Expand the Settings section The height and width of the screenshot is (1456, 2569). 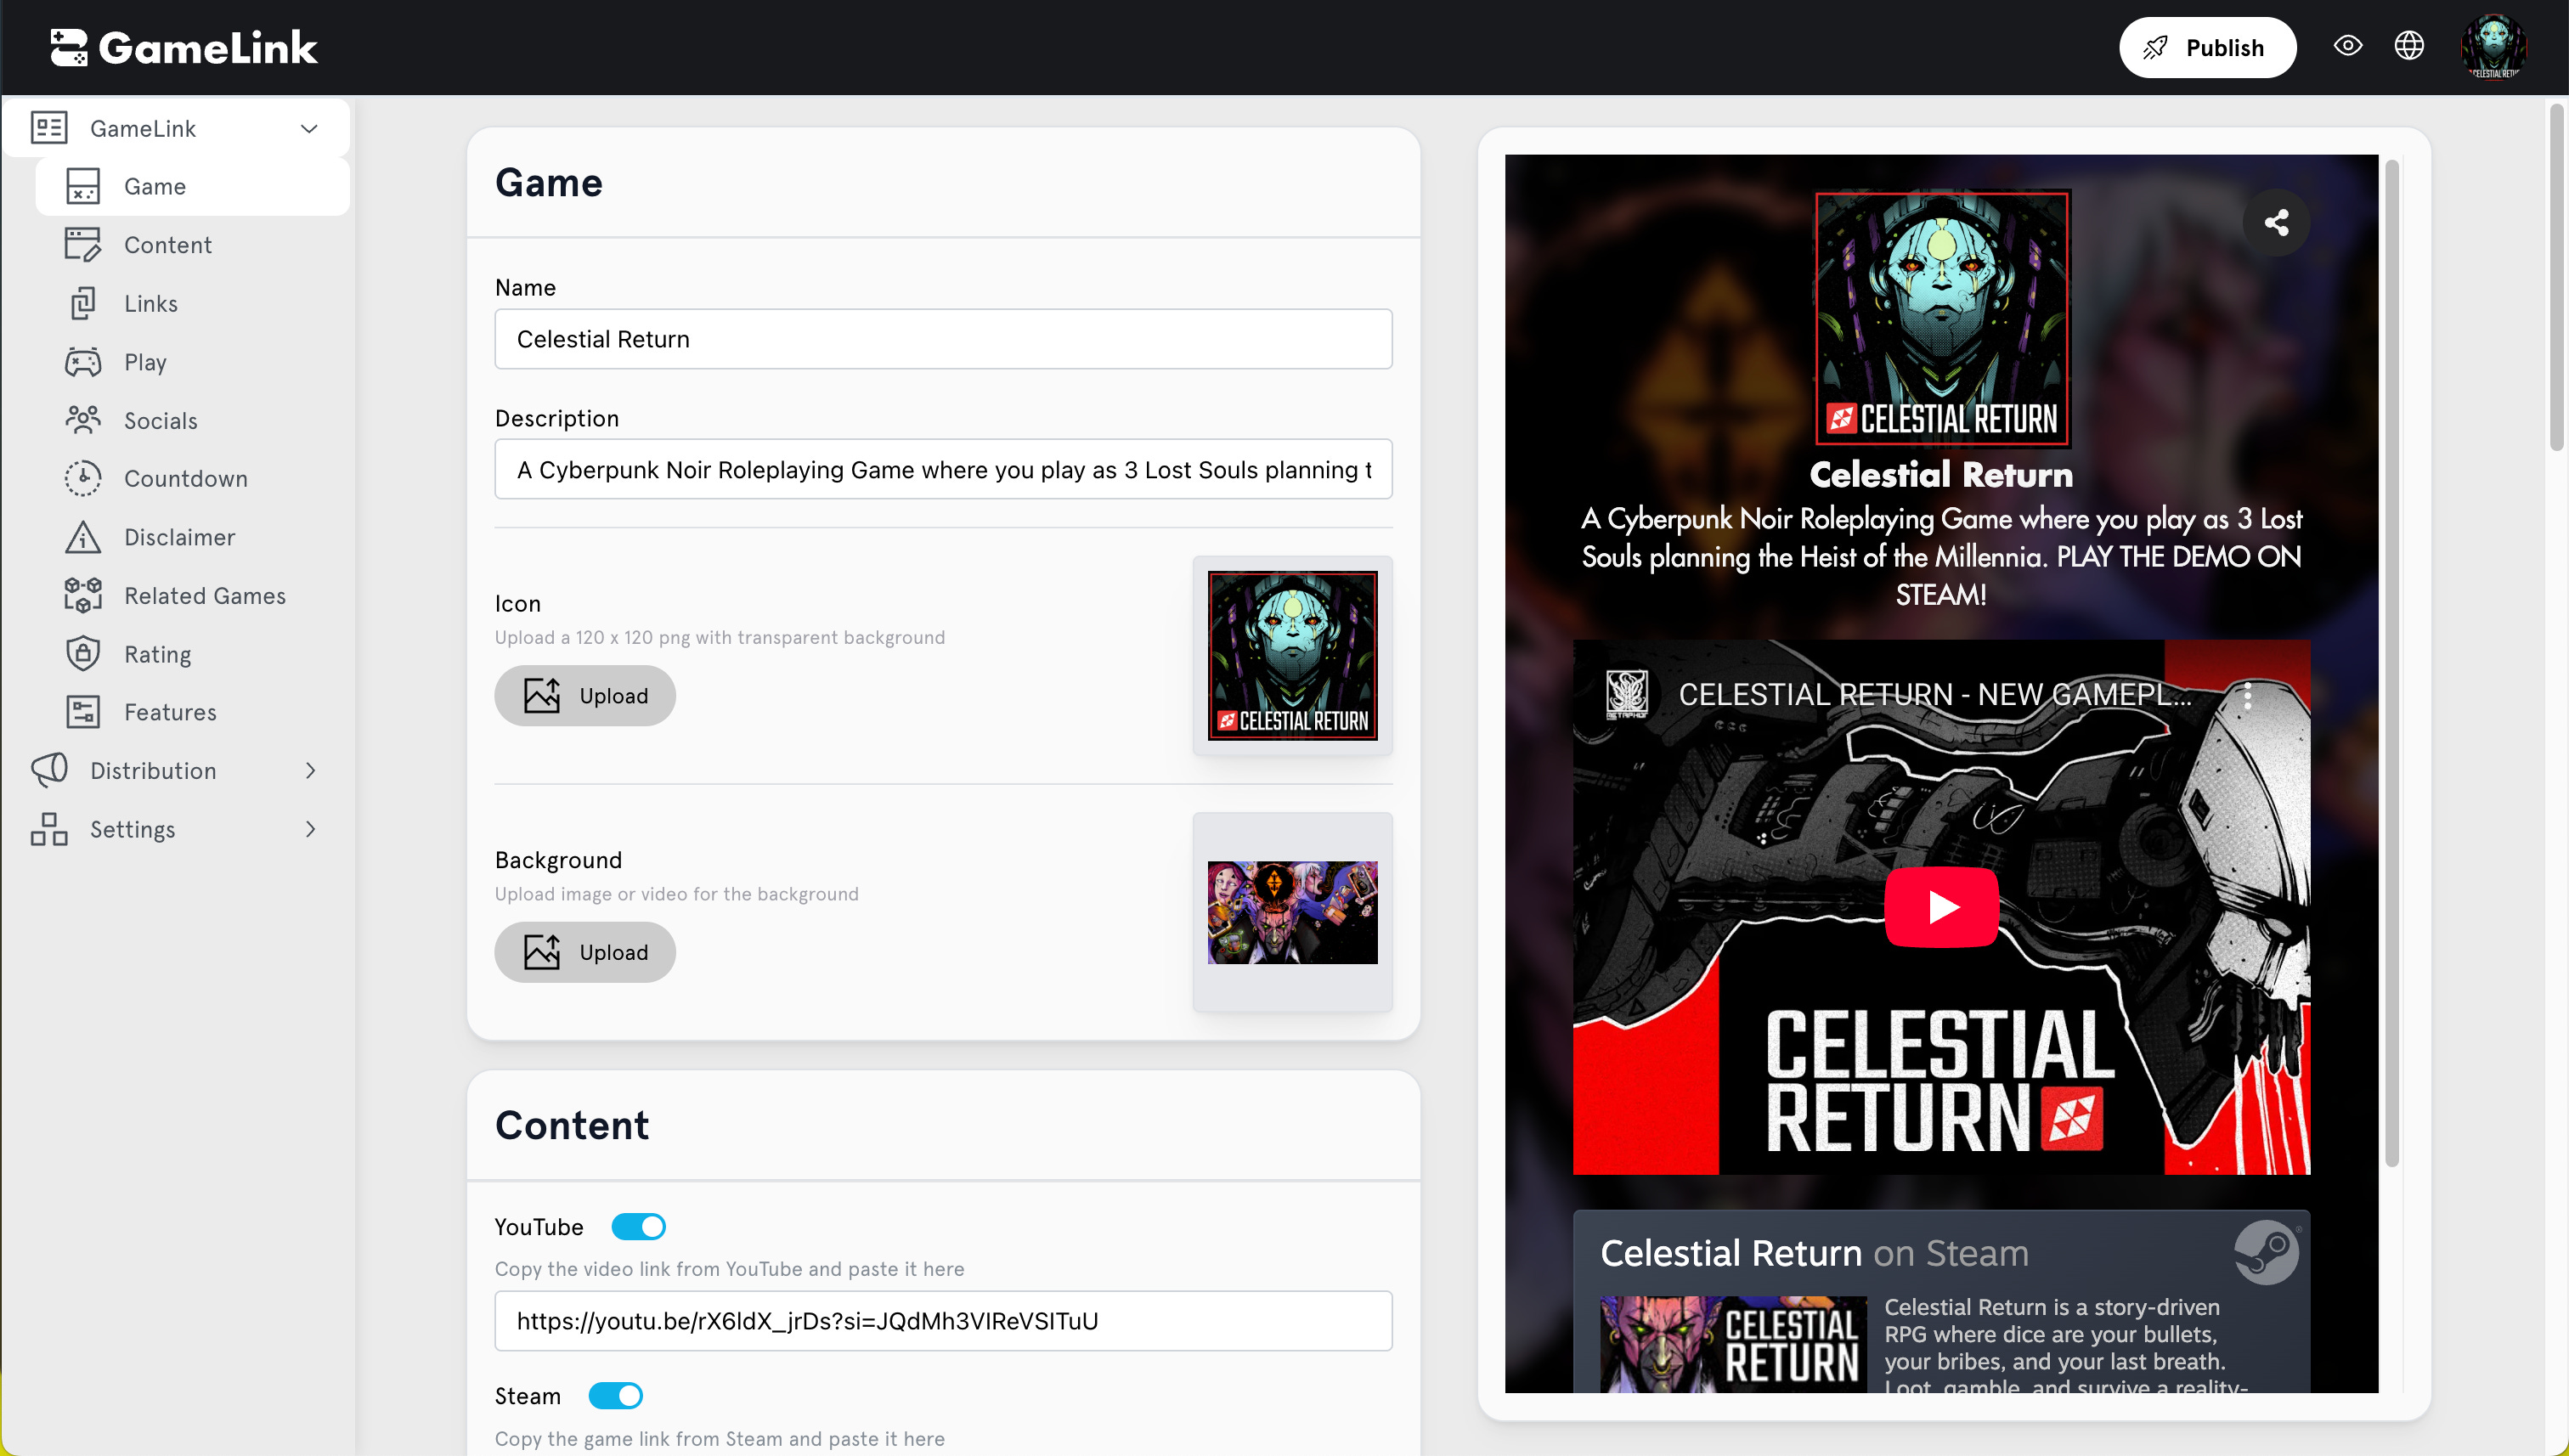click(x=309, y=829)
